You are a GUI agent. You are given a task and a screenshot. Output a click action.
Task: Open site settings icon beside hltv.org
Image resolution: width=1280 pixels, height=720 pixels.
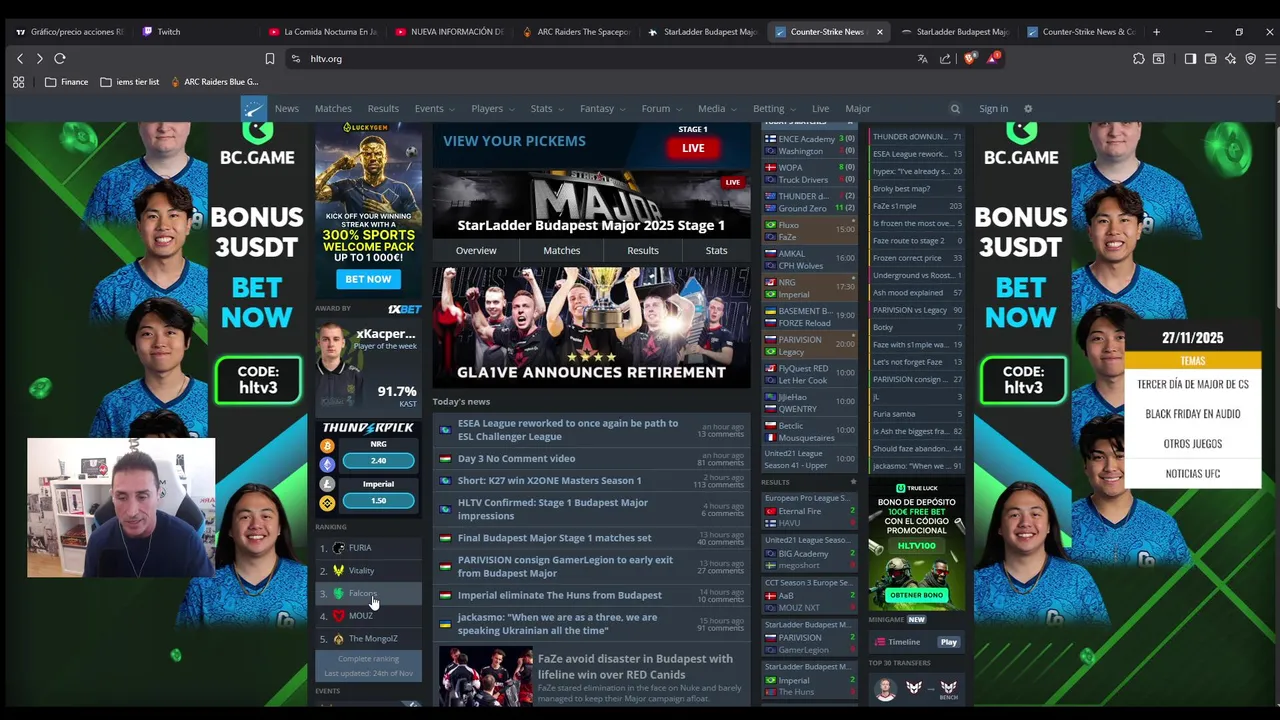295,59
